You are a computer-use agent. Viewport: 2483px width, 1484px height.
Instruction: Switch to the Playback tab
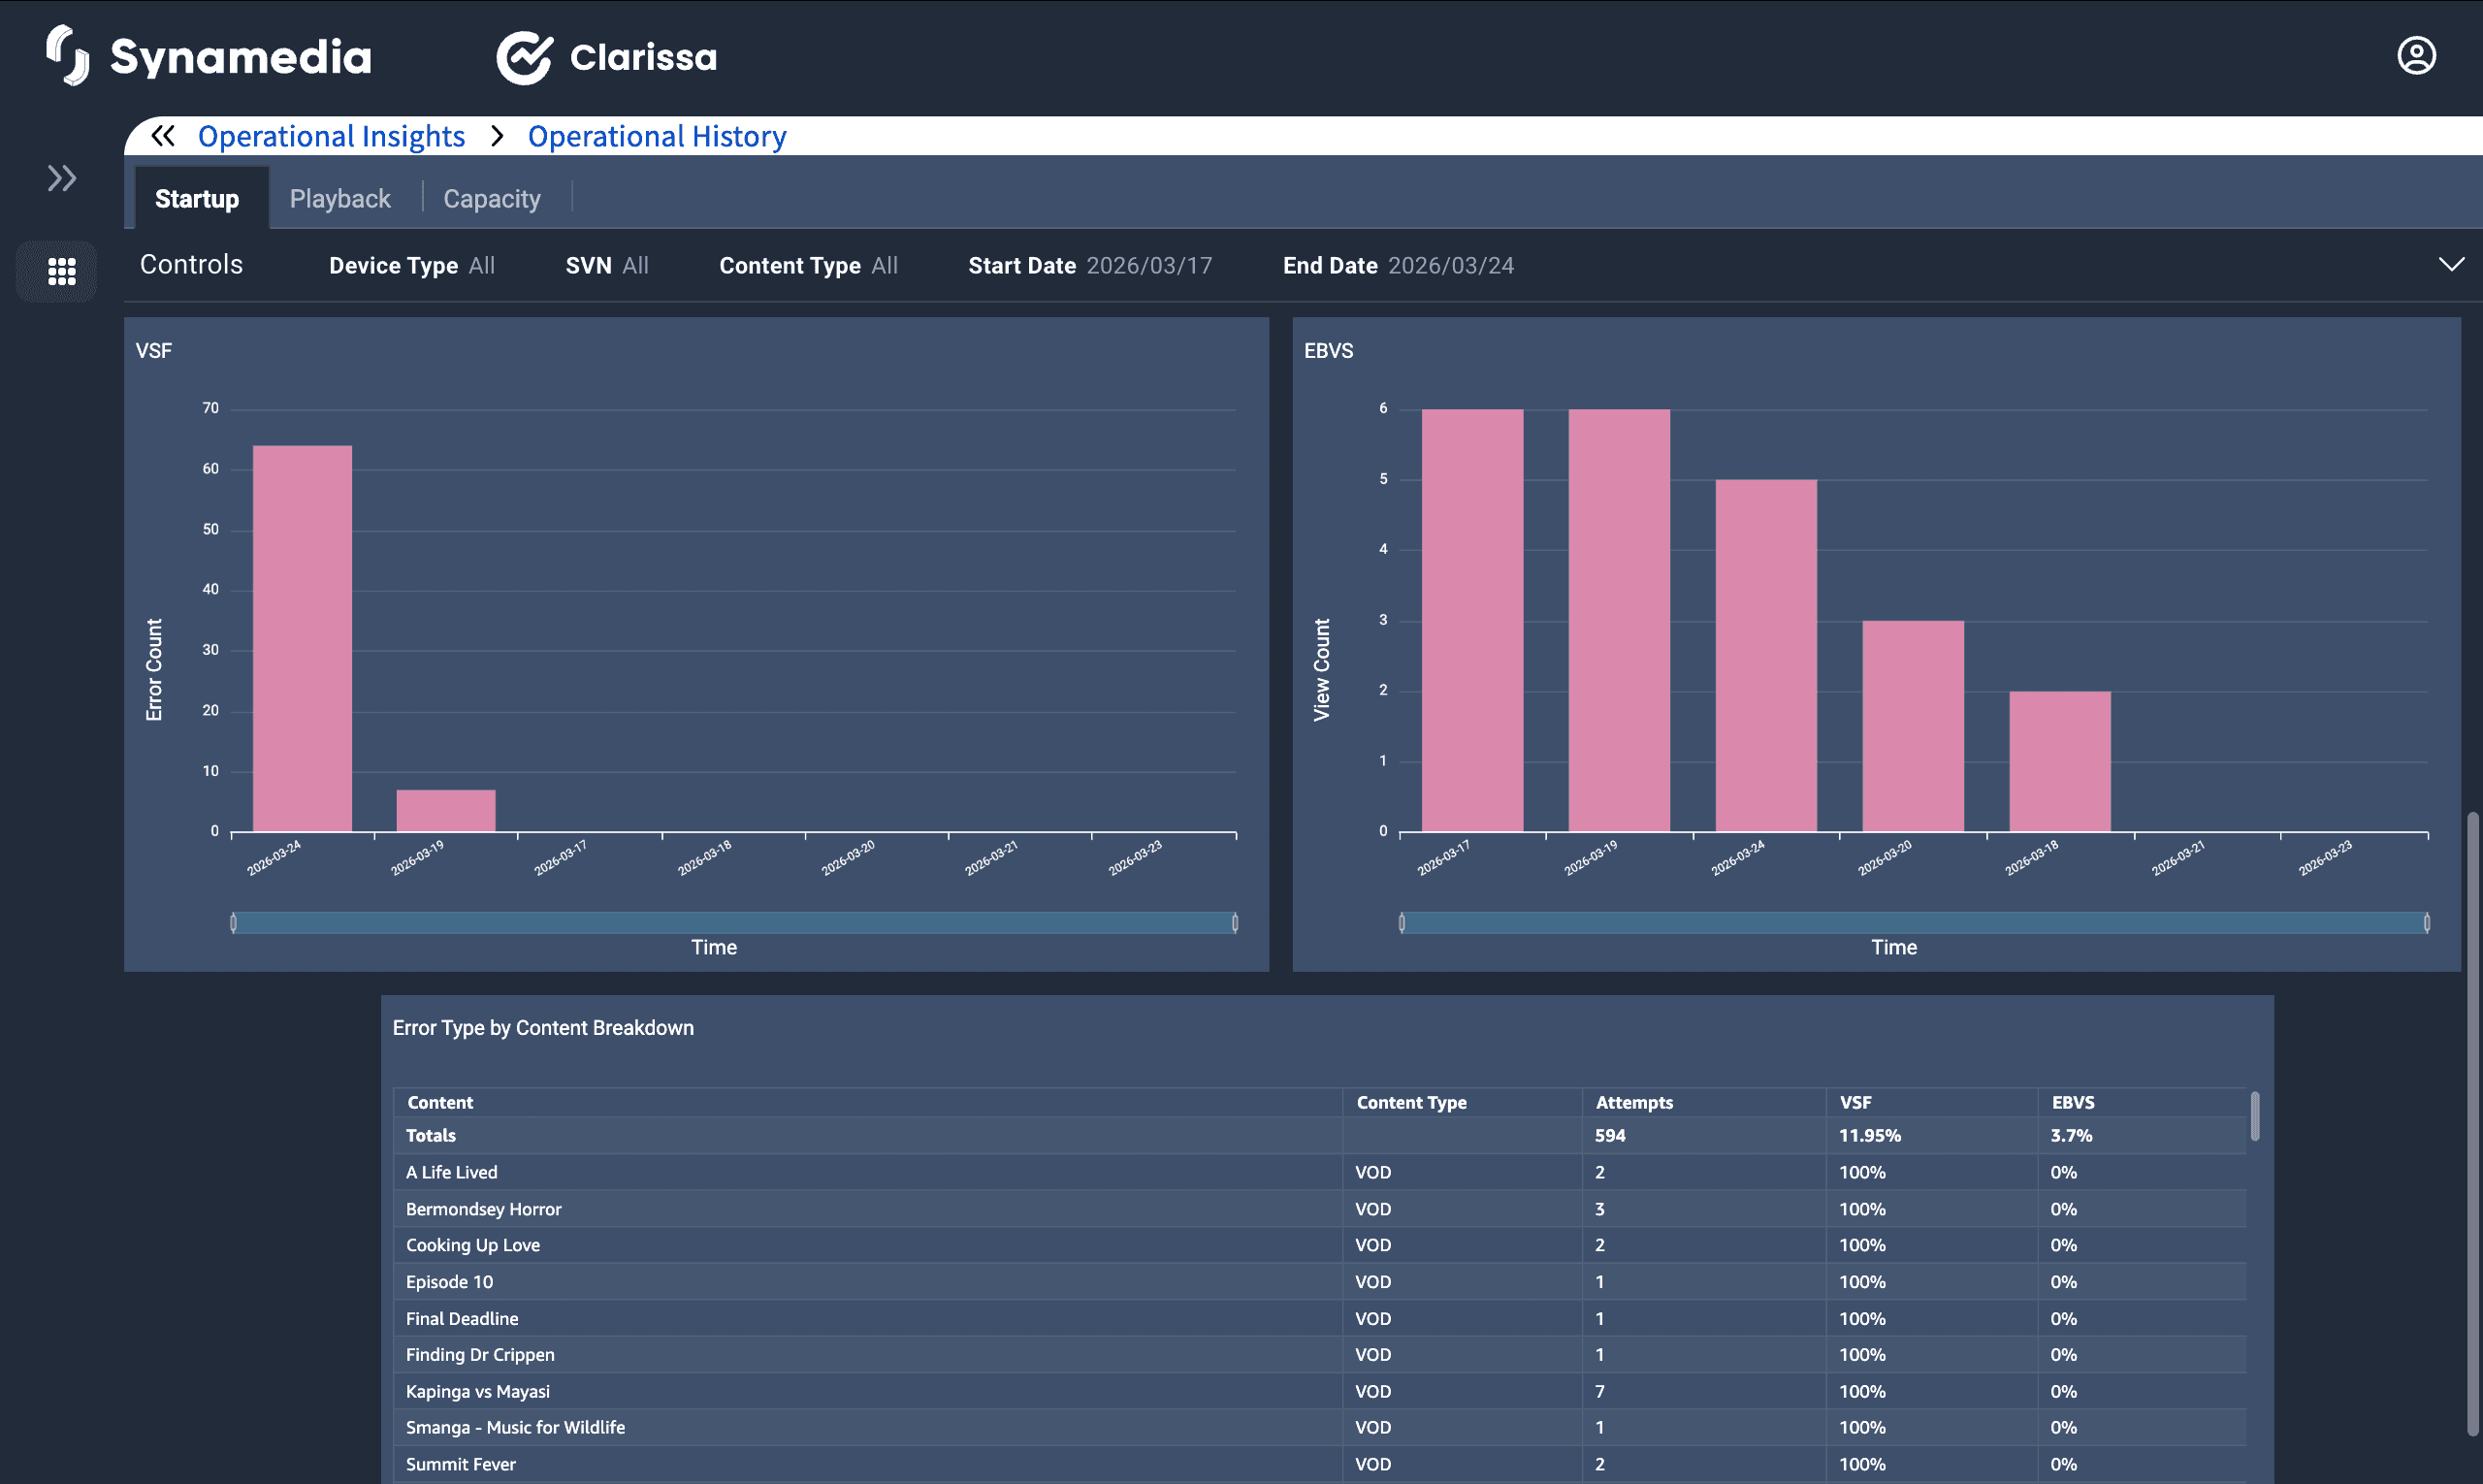pyautogui.click(x=339, y=198)
